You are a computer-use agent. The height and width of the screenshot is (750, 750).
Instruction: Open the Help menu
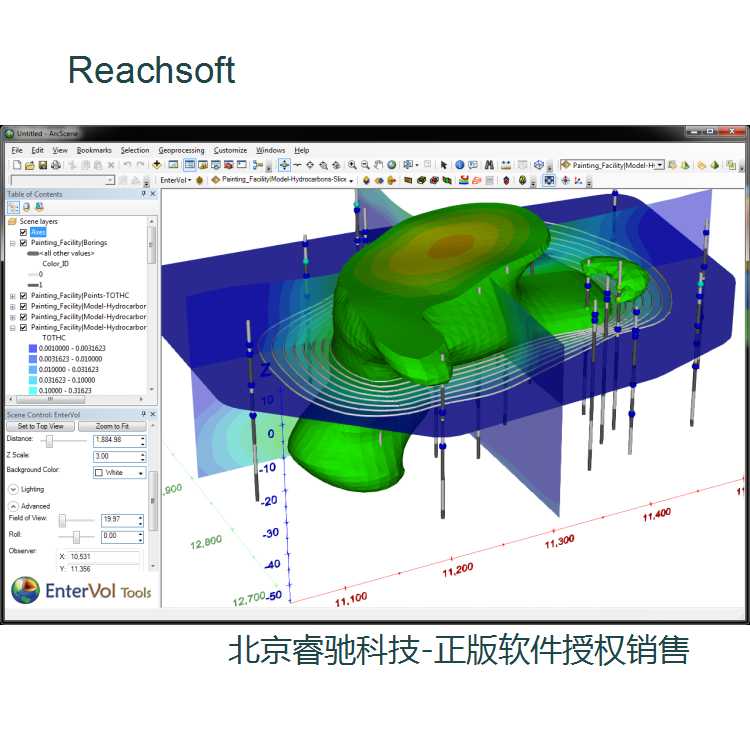[x=301, y=150]
